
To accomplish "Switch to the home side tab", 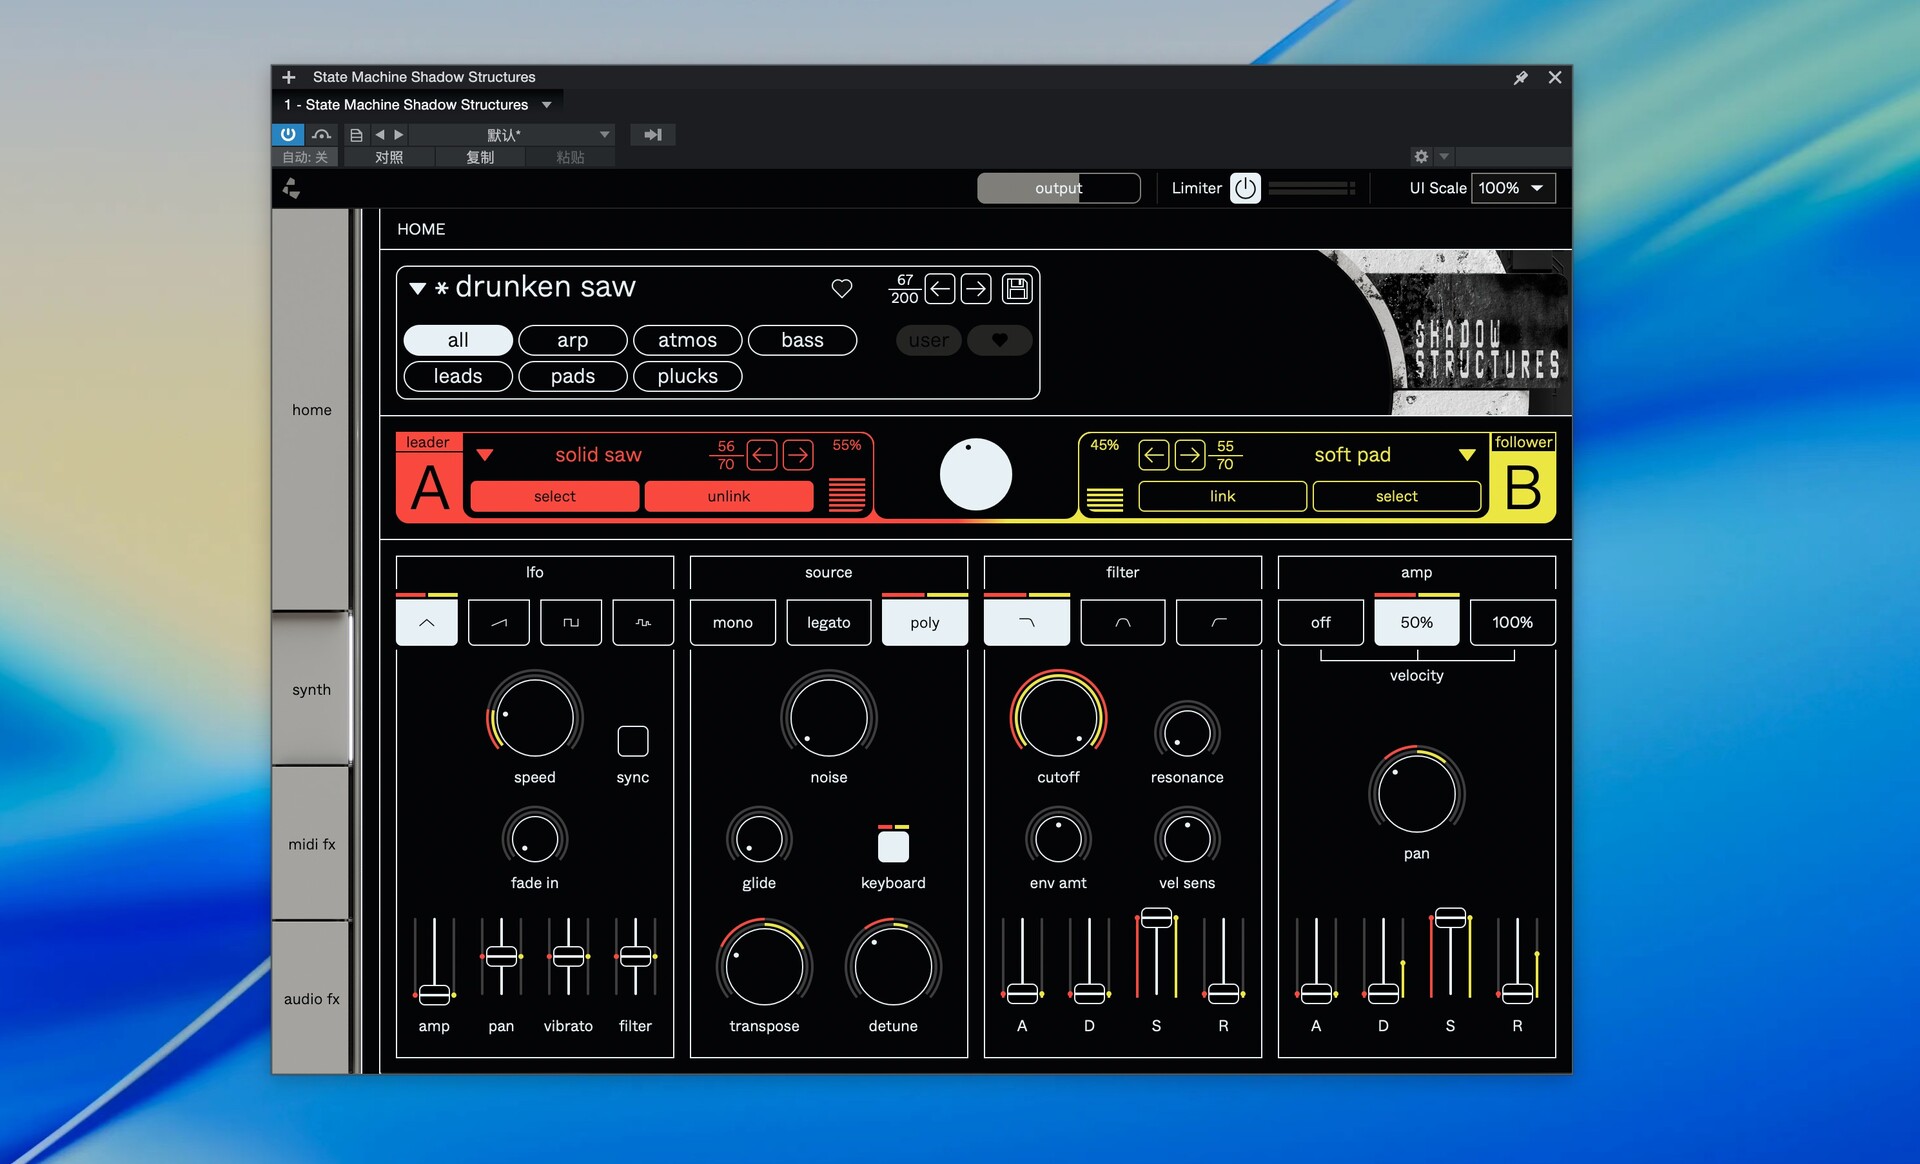I will tap(311, 410).
